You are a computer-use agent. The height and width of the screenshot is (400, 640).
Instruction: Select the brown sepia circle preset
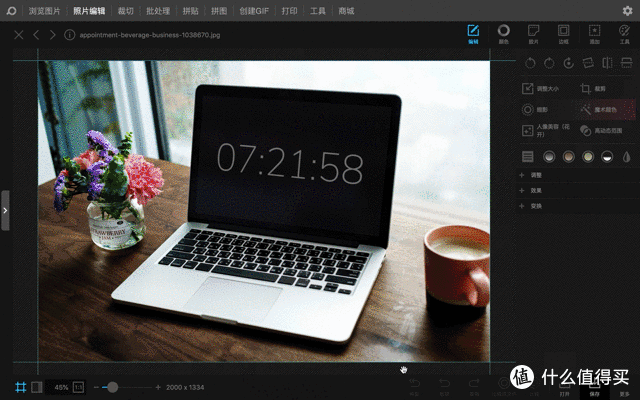pyautogui.click(x=568, y=156)
